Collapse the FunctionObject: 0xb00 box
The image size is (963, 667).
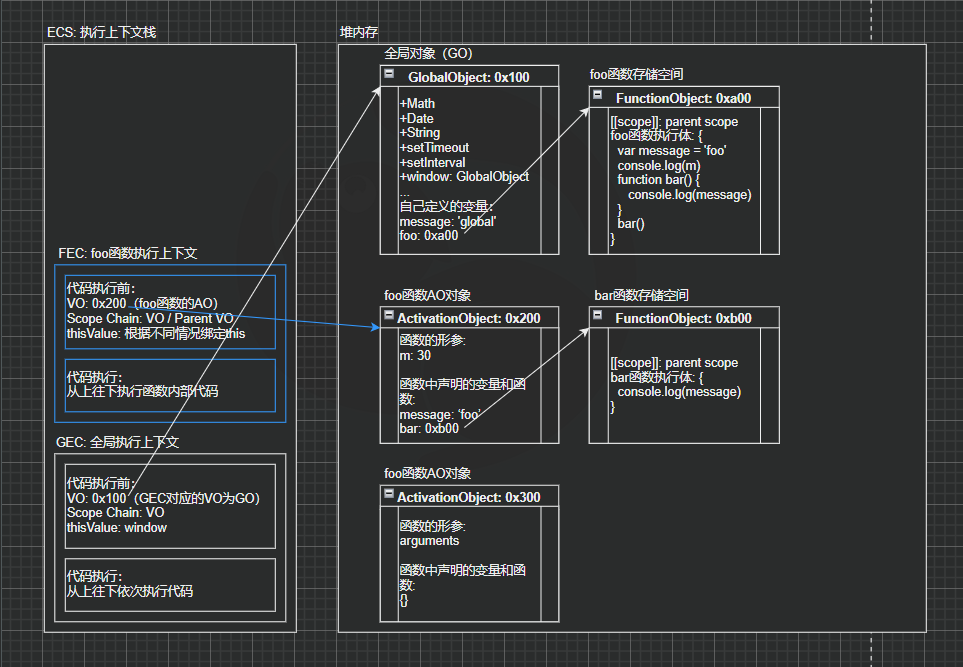pyautogui.click(x=597, y=315)
